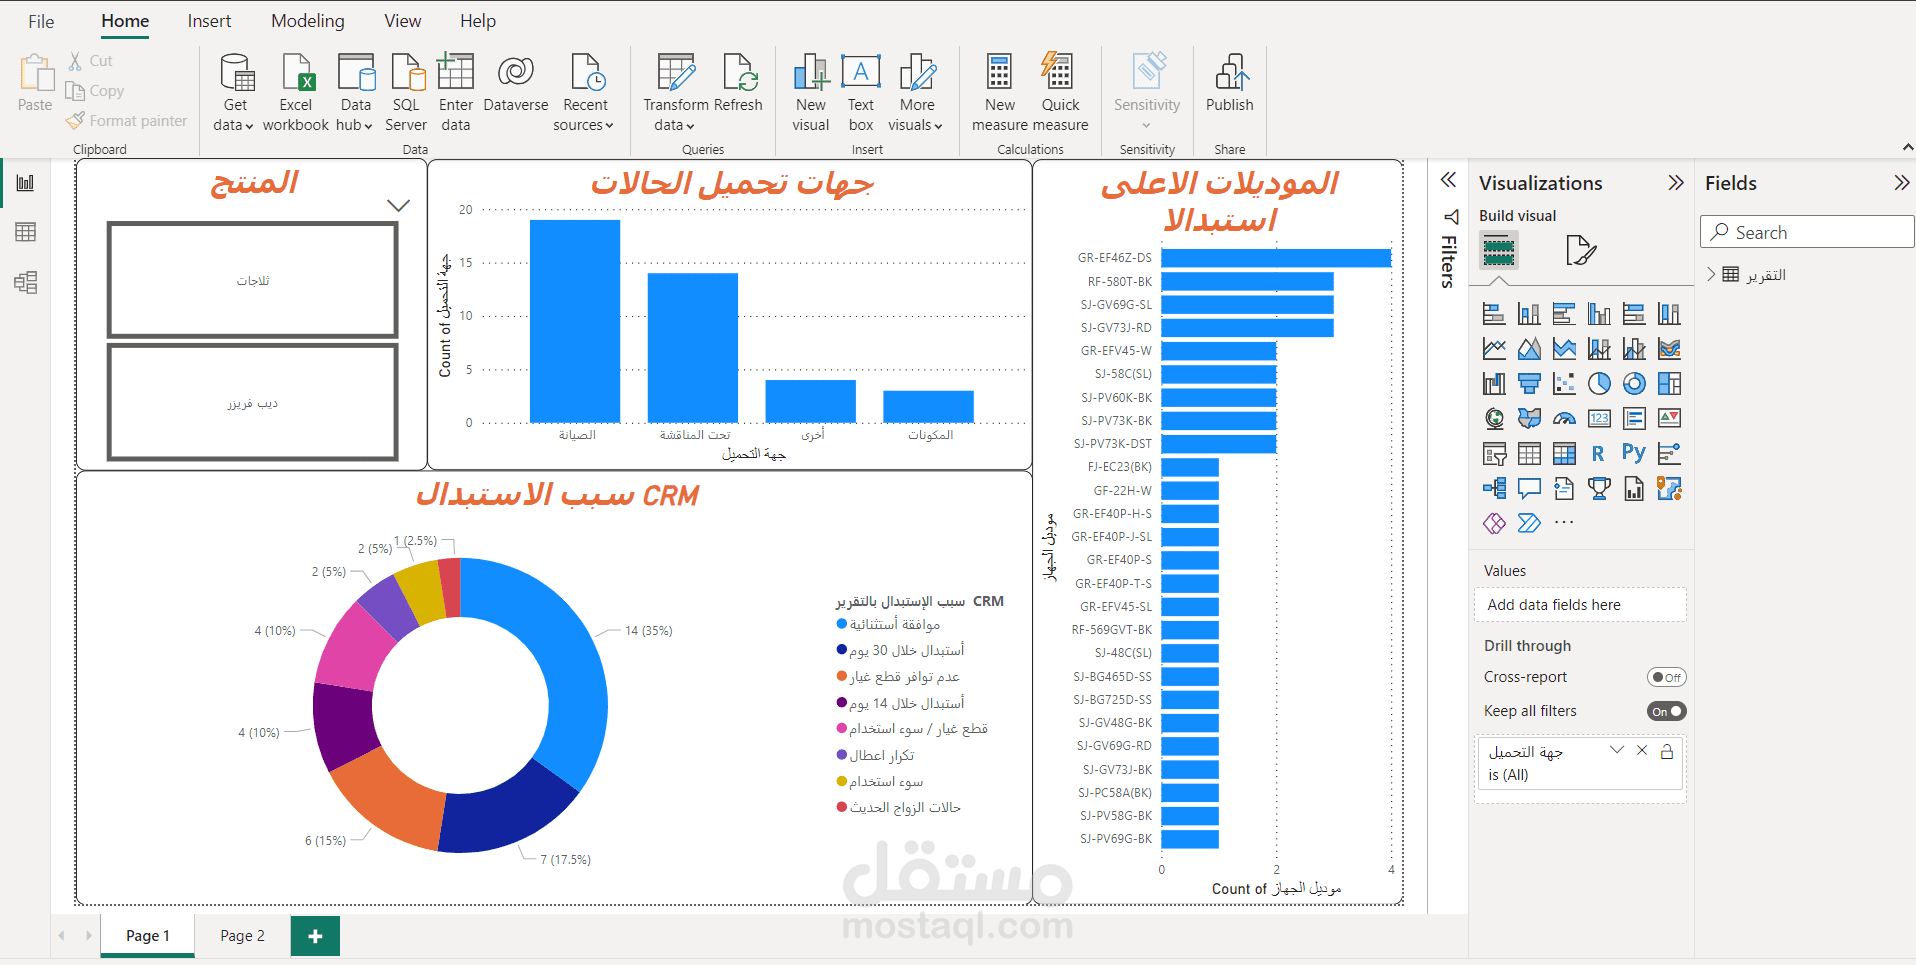Viewport: 1916px width, 965px height.
Task: Connect to SQL Server
Action: coord(406,93)
